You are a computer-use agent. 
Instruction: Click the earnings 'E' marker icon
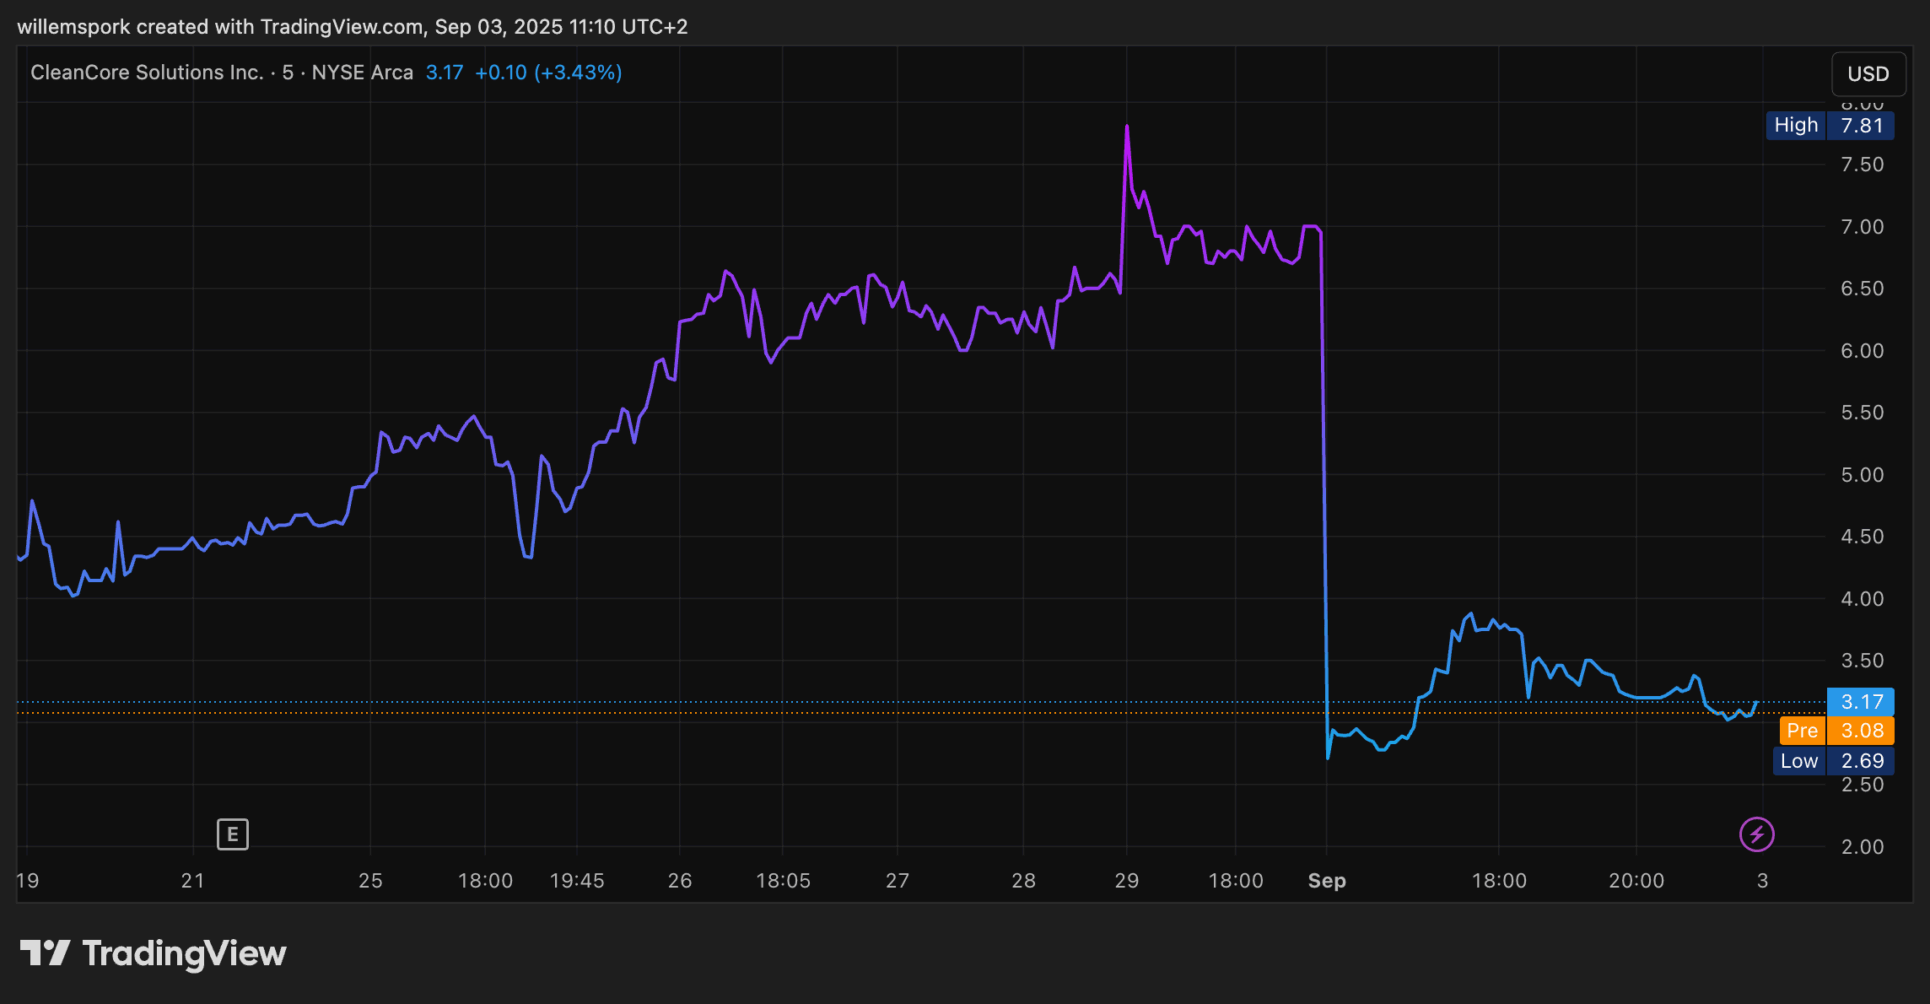(232, 834)
